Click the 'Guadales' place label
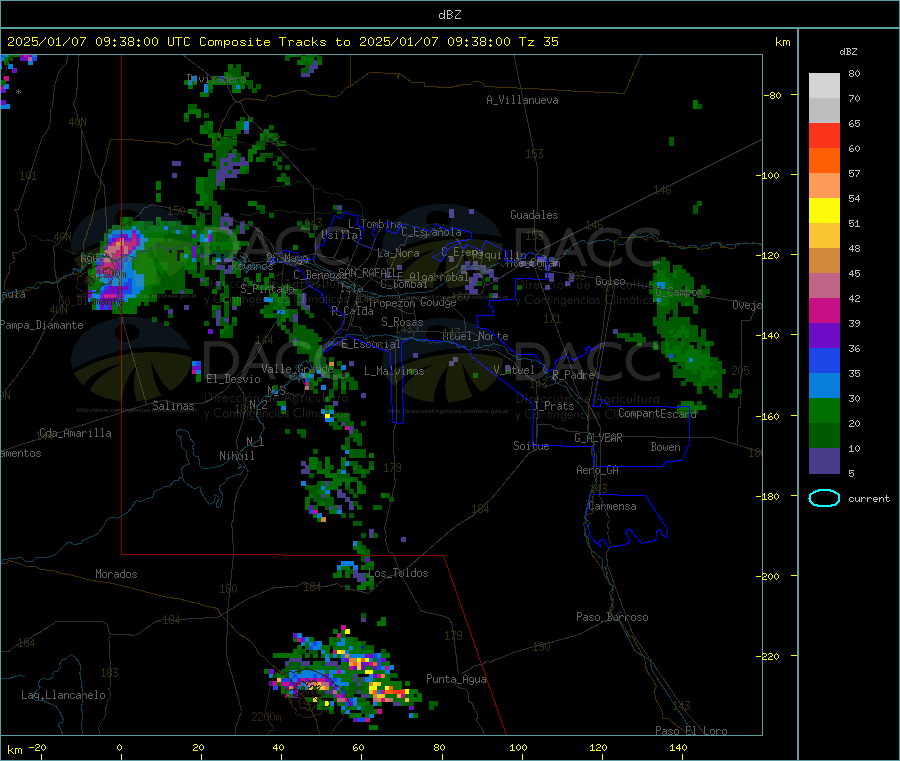The width and height of the screenshot is (900, 761). (534, 215)
